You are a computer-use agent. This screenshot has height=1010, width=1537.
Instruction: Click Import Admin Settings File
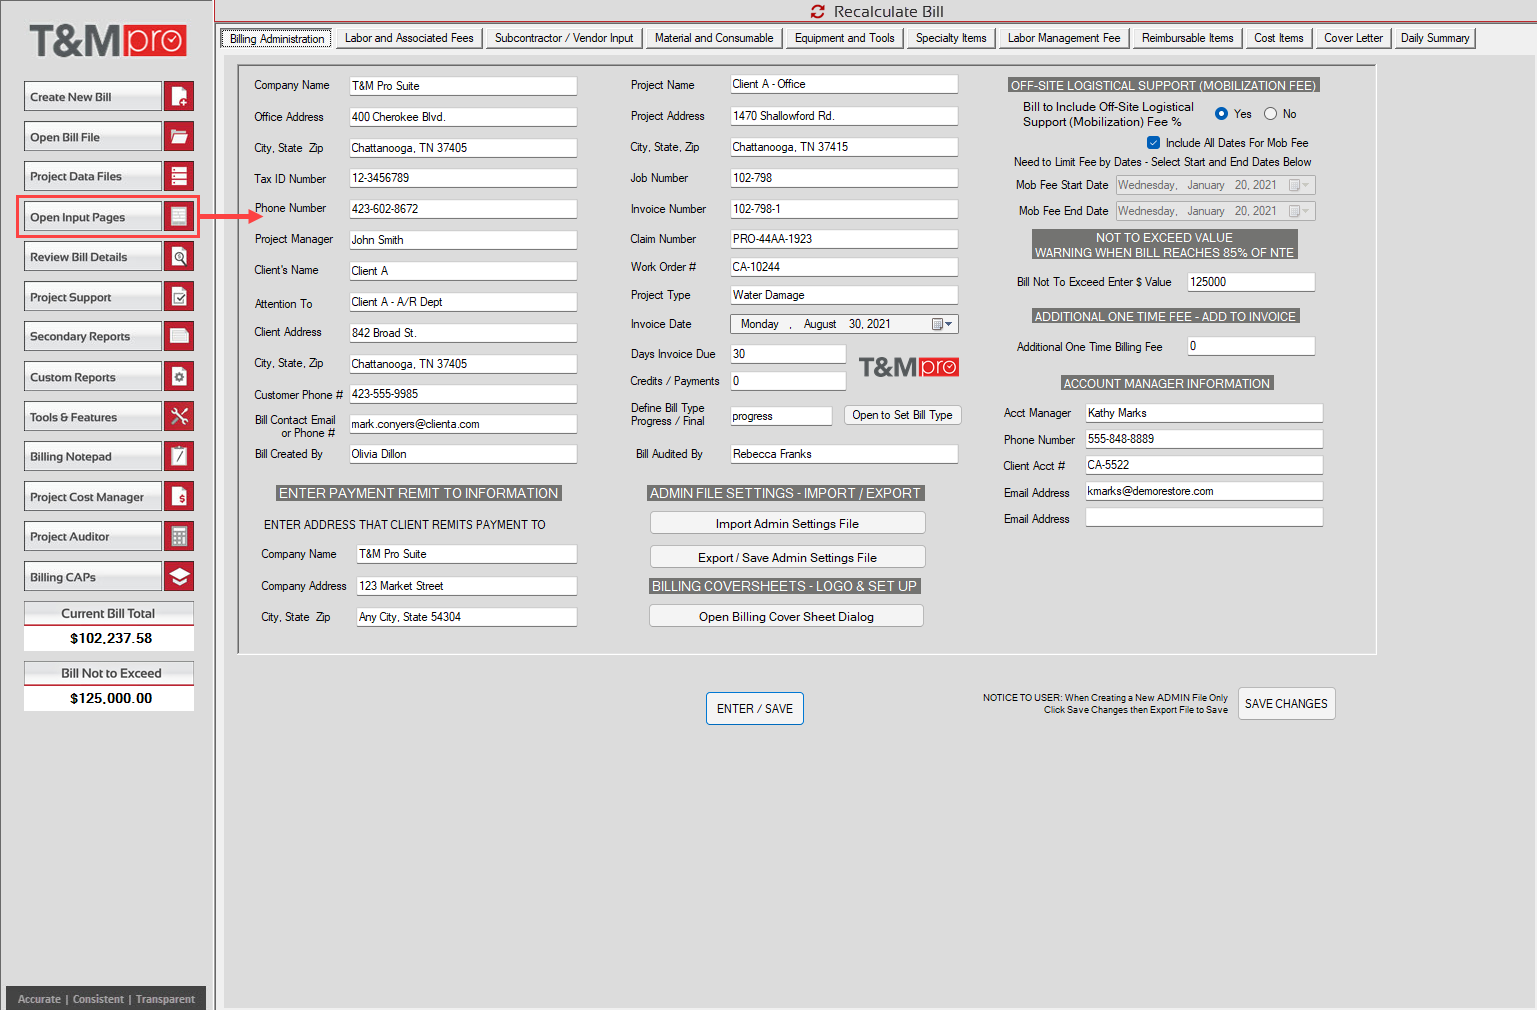[787, 523]
